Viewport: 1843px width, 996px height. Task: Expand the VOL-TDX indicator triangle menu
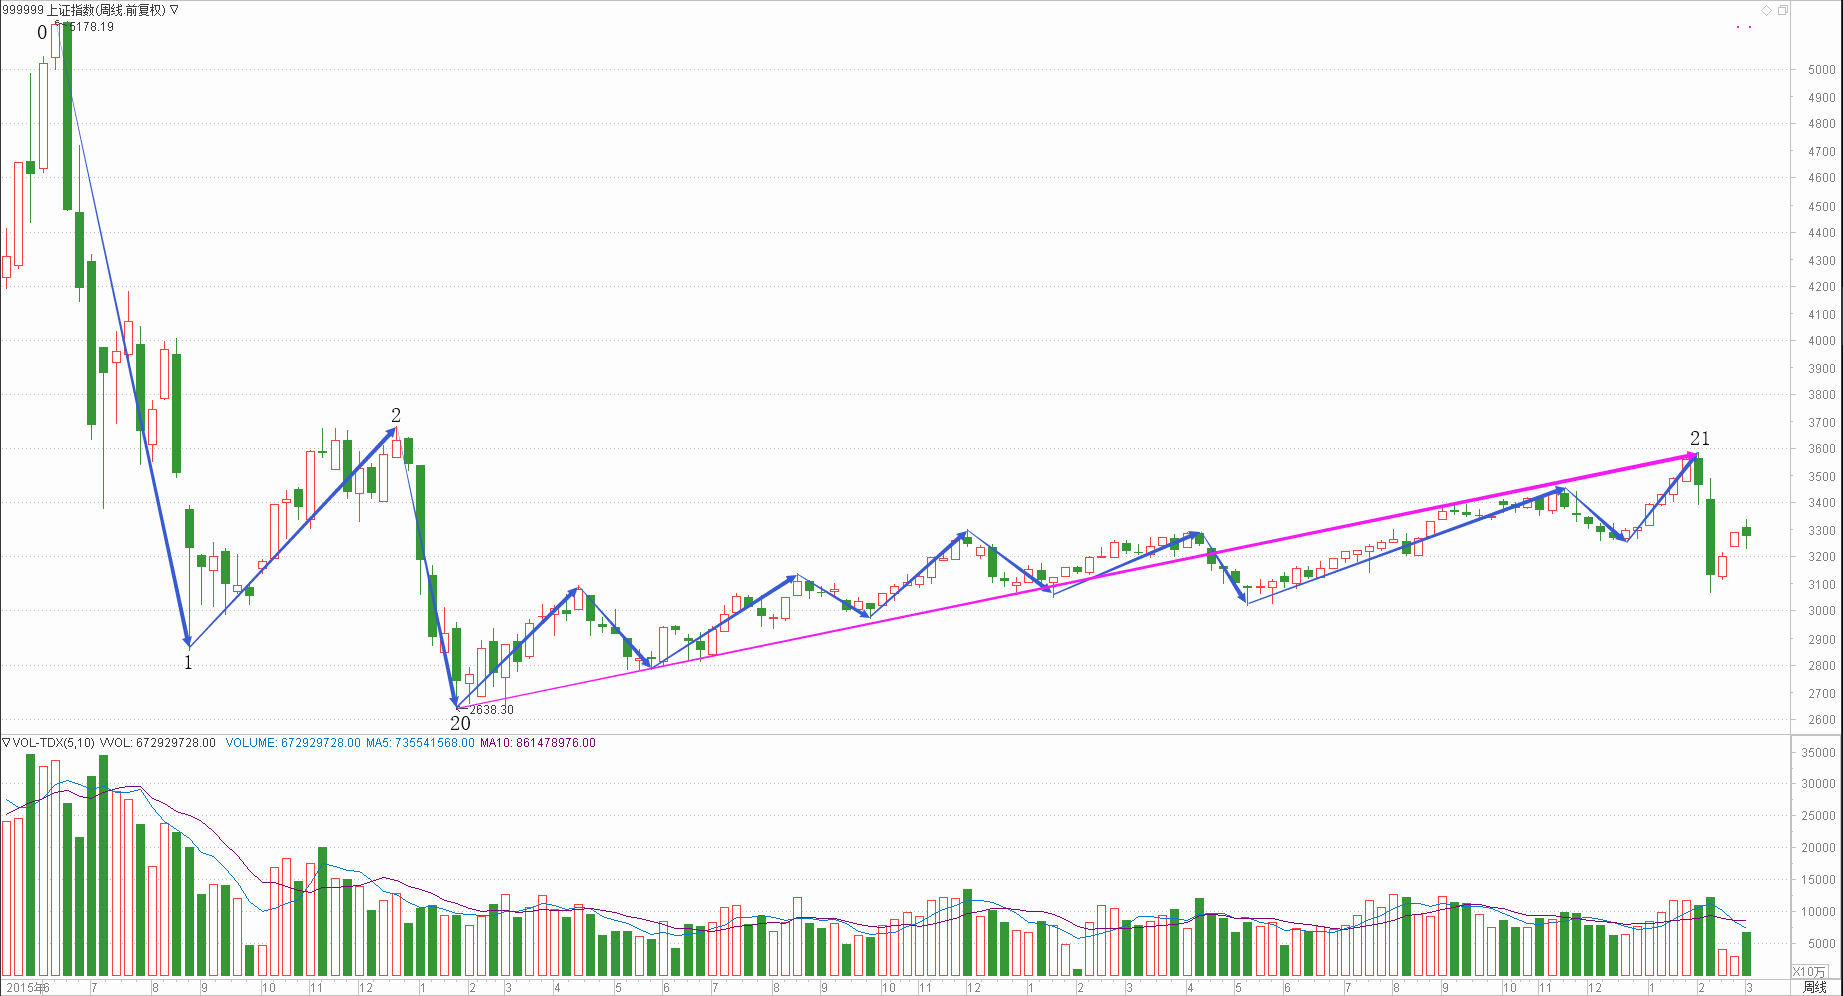click(x=6, y=743)
